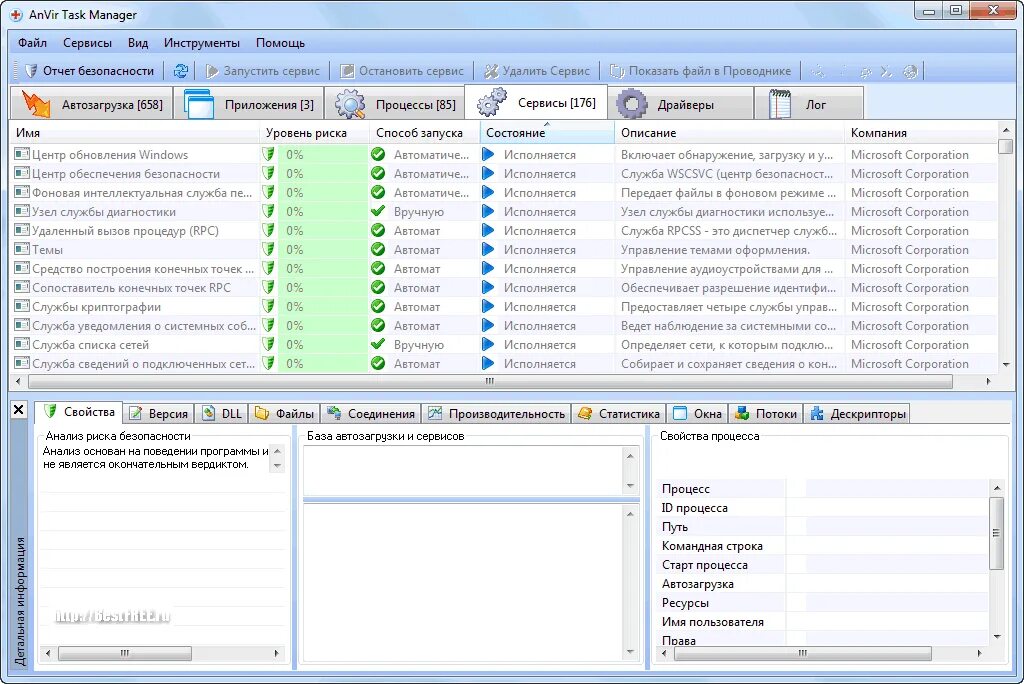This screenshot has width=1024, height=684.
Task: Click the Анализ риска horizontal scrollbar right arrow
Action: [276, 653]
